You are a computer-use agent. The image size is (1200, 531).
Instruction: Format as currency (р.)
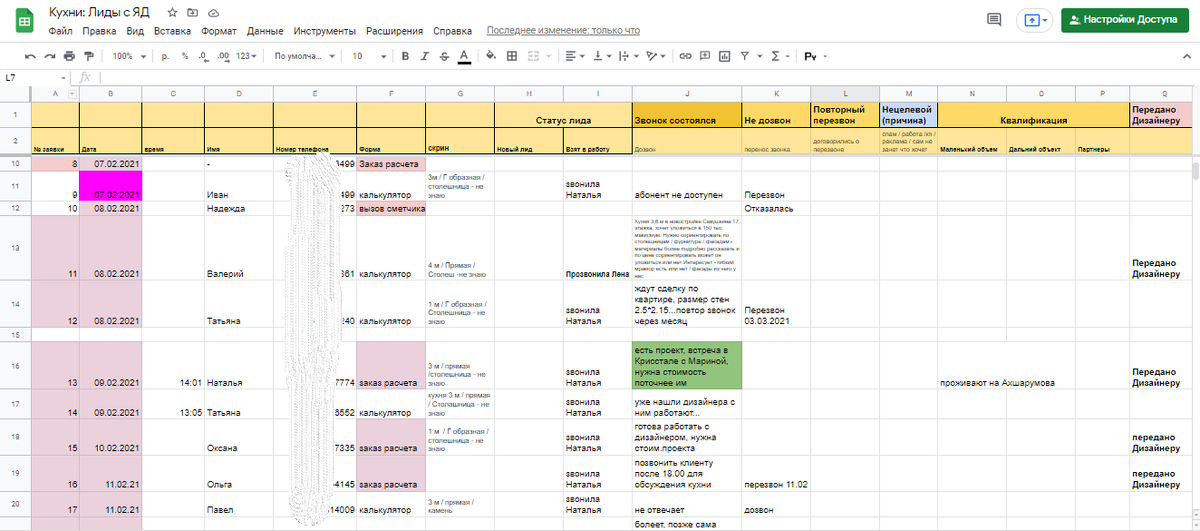[x=166, y=56]
